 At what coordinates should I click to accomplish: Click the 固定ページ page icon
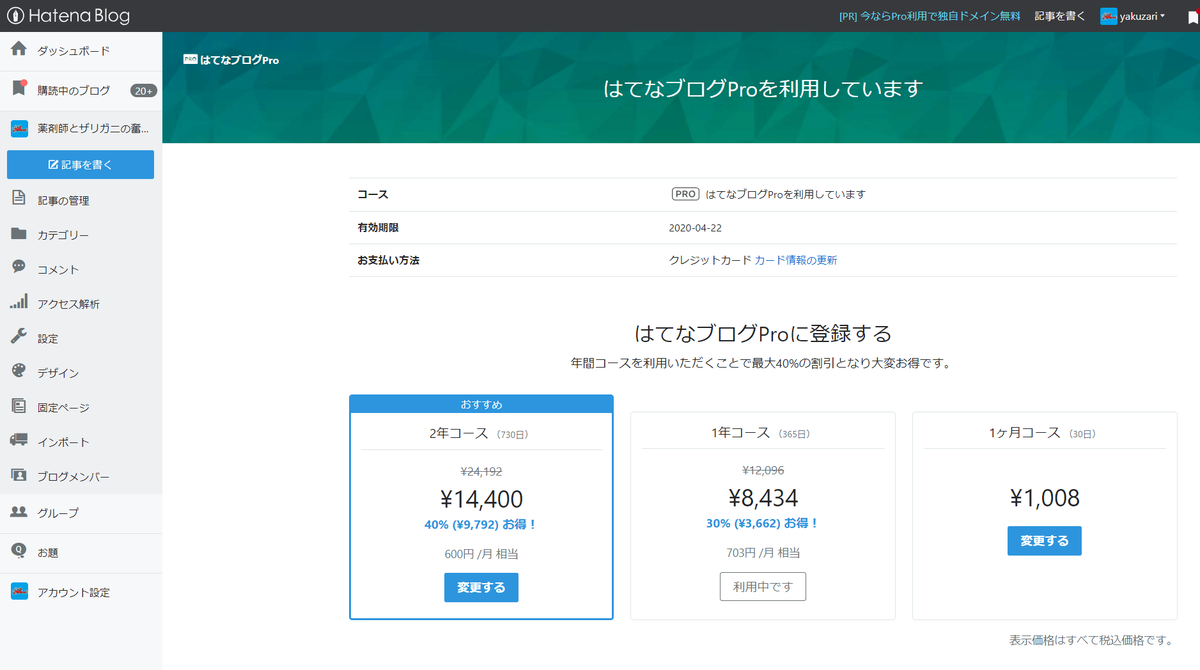pyautogui.click(x=18, y=406)
